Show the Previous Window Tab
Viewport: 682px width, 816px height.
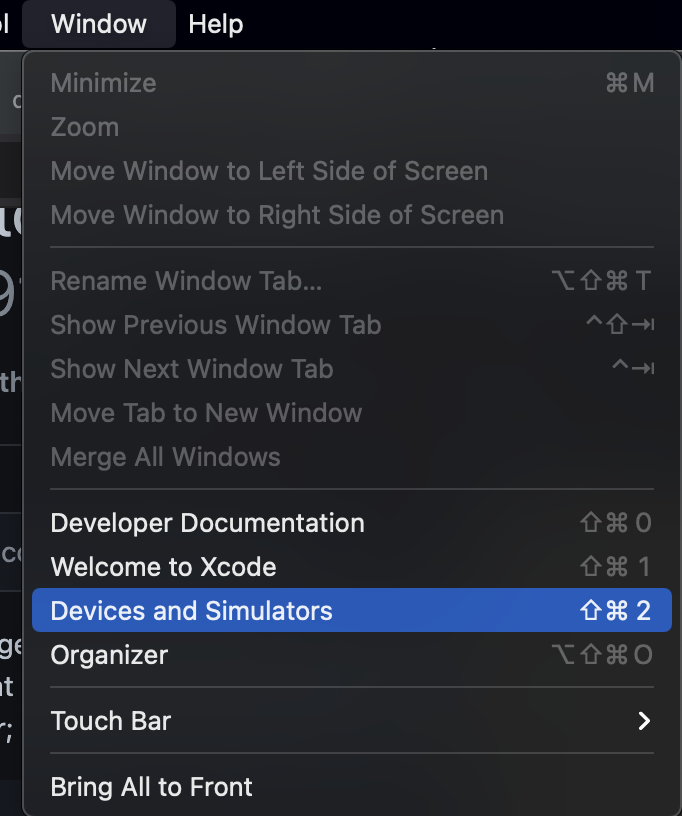215,325
